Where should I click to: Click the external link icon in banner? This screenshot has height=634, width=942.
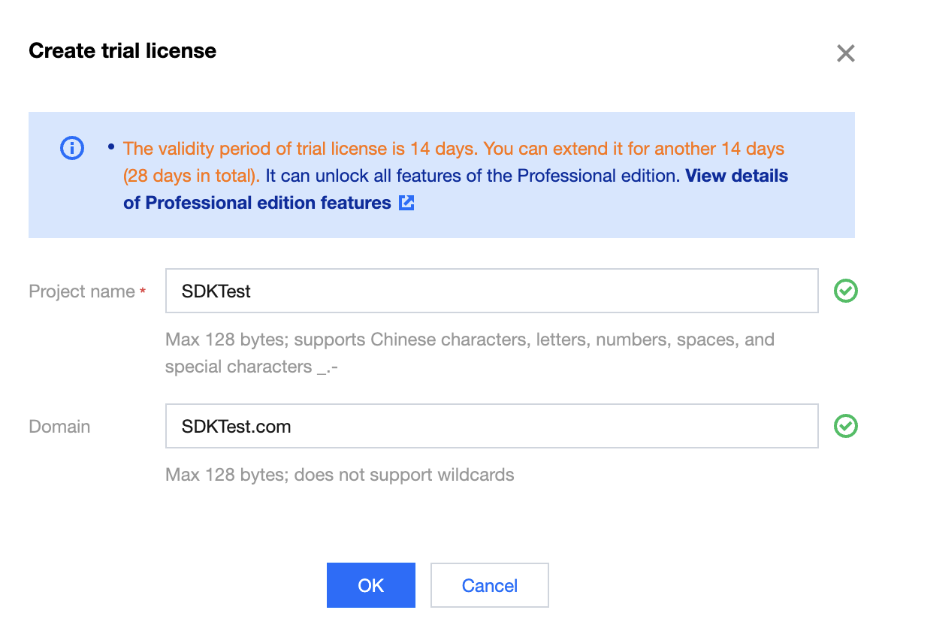tap(407, 203)
